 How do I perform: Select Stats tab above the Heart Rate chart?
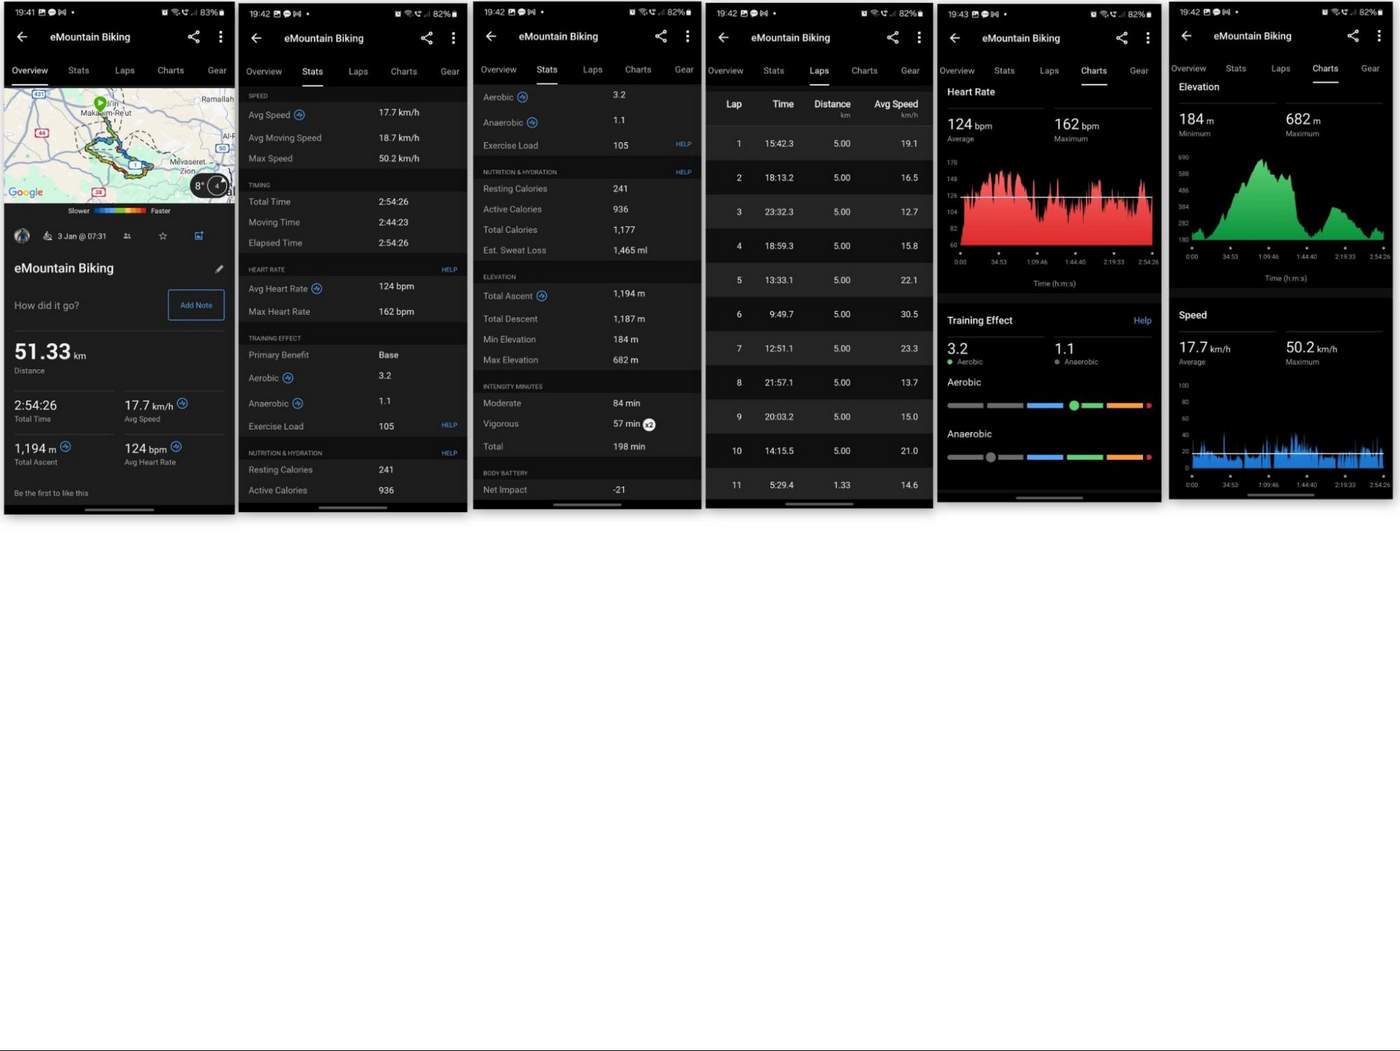coord(1004,71)
